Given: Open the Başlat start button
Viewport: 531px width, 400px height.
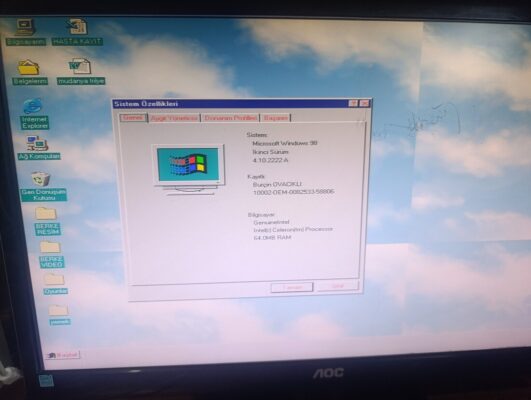Looking at the screenshot, I should click(63, 355).
